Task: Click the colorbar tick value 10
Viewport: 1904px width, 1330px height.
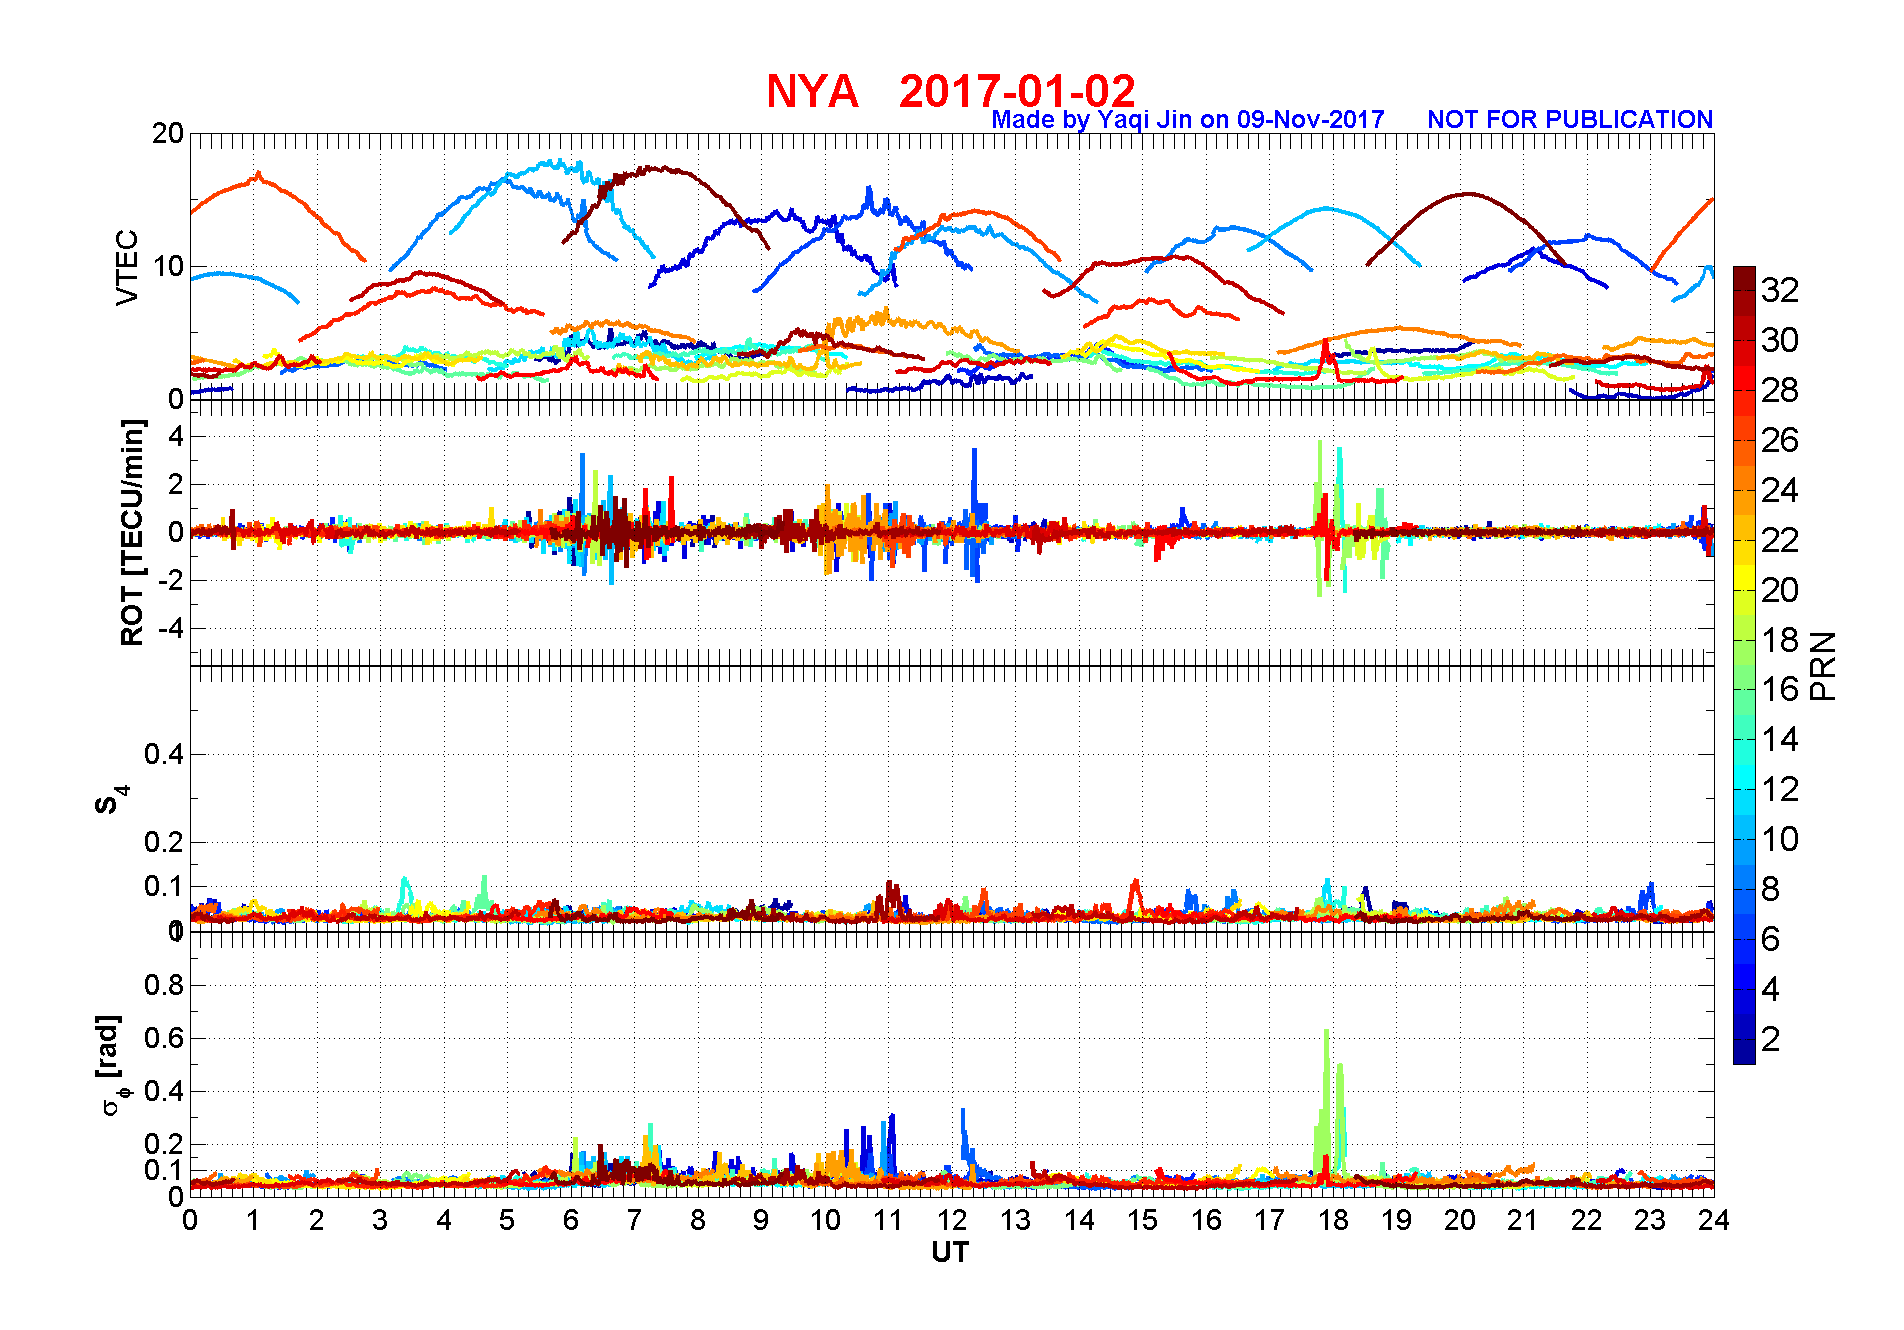Action: click(x=1780, y=839)
